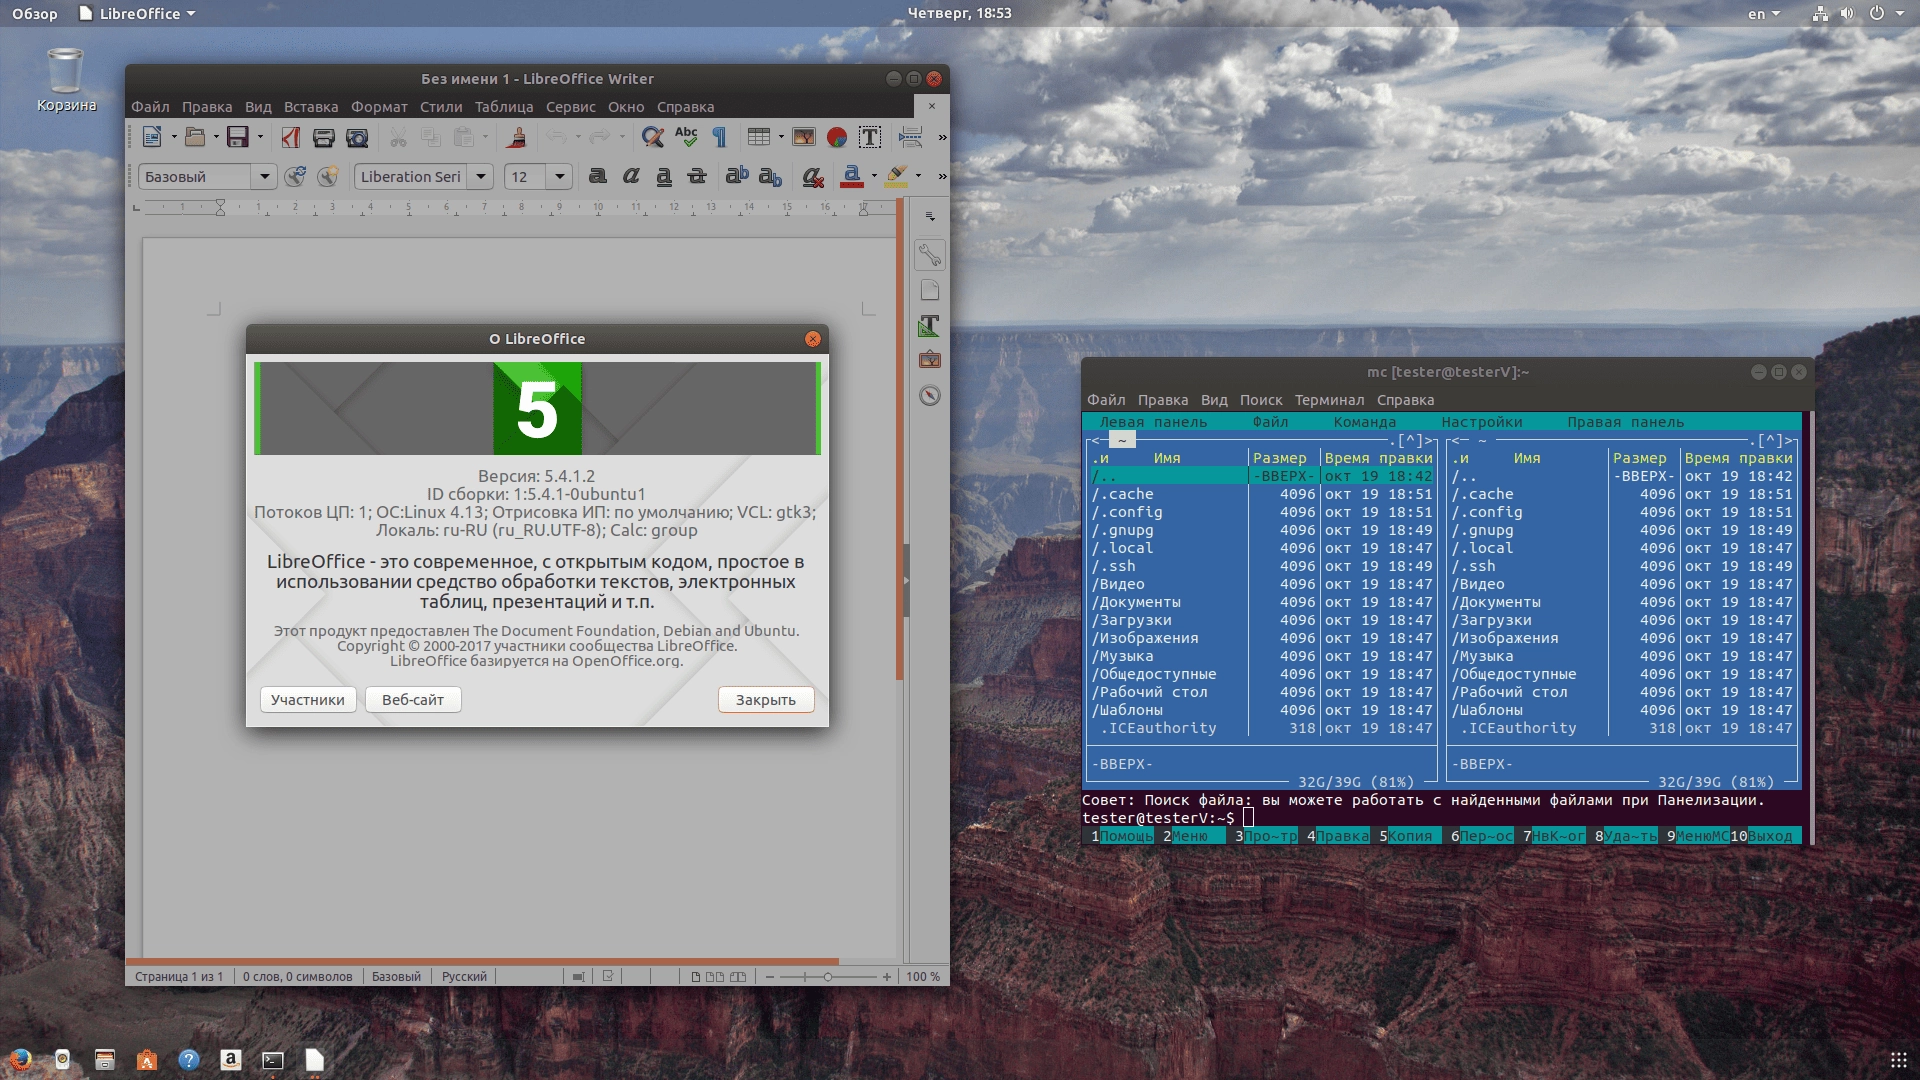The width and height of the screenshot is (1920, 1080).
Task: Click Закрыть to close About dialog
Action: point(766,700)
